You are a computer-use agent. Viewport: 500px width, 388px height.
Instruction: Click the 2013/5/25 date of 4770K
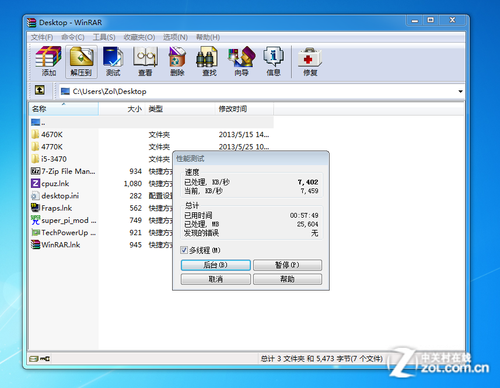pyautogui.click(x=244, y=147)
